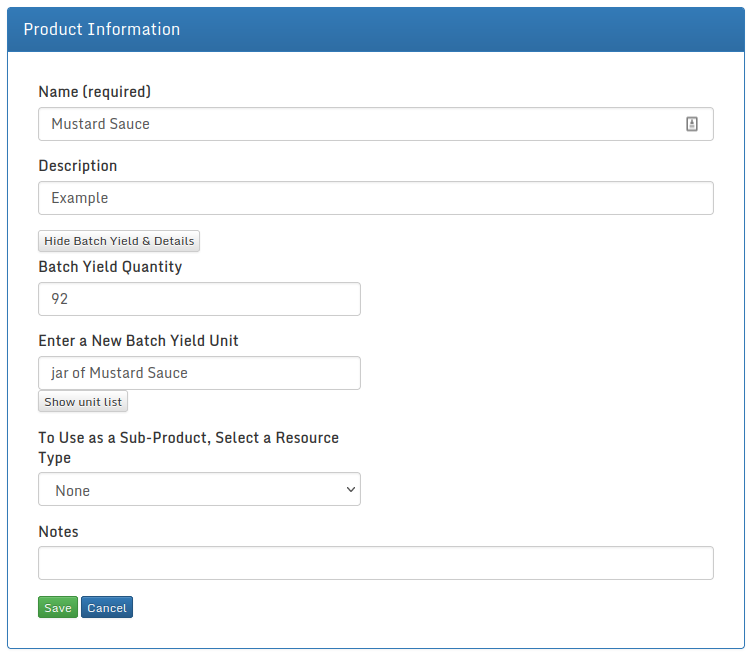Click the 'Enter a New Batch Yield Unit' label
The width and height of the screenshot is (753, 659).
click(x=138, y=341)
